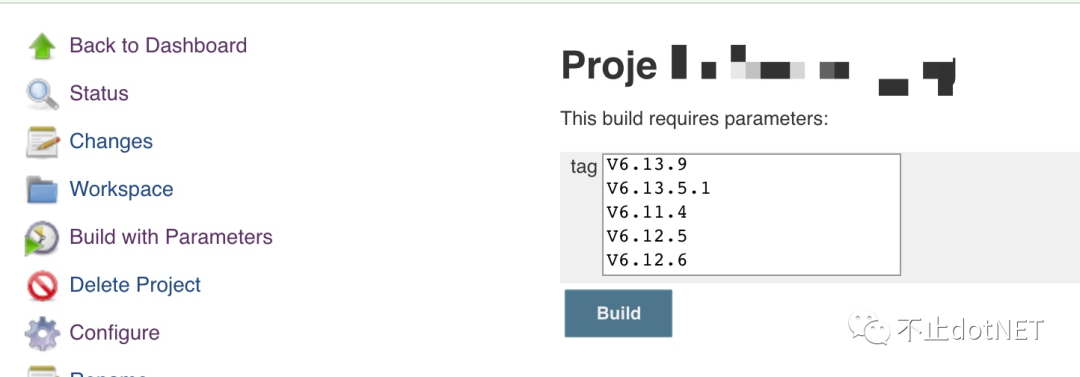The image size is (1080, 377).
Task: Go to the Changes page link
Action: point(111,141)
